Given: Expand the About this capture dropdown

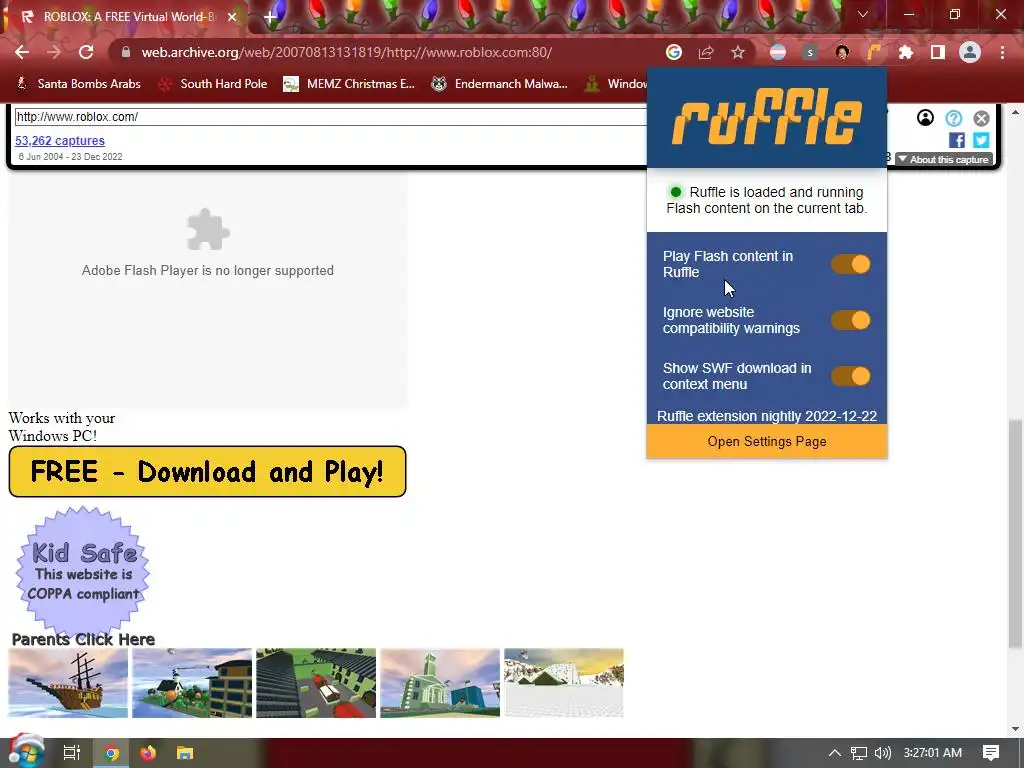Looking at the screenshot, I should tap(944, 159).
